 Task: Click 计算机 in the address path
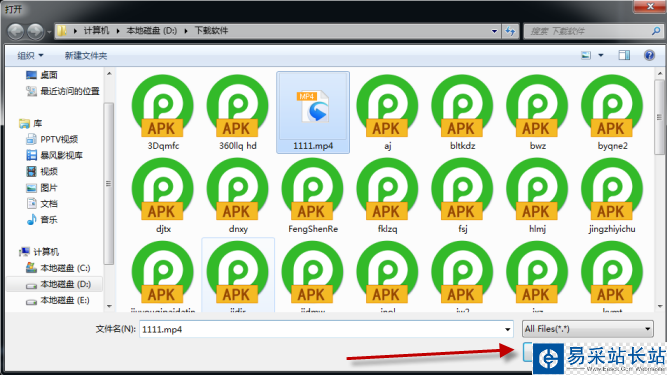click(x=96, y=31)
